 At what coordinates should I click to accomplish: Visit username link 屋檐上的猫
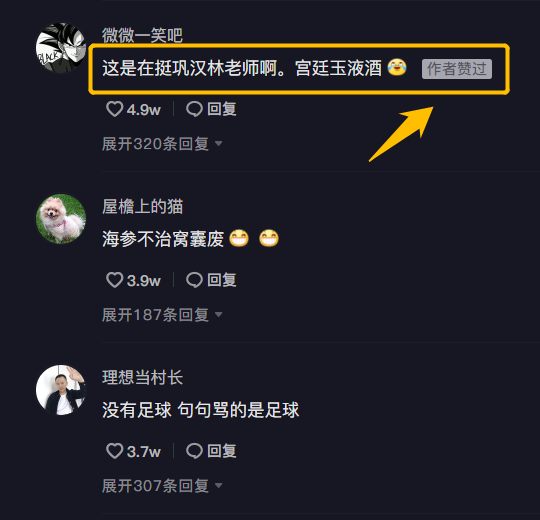pyautogui.click(x=142, y=206)
